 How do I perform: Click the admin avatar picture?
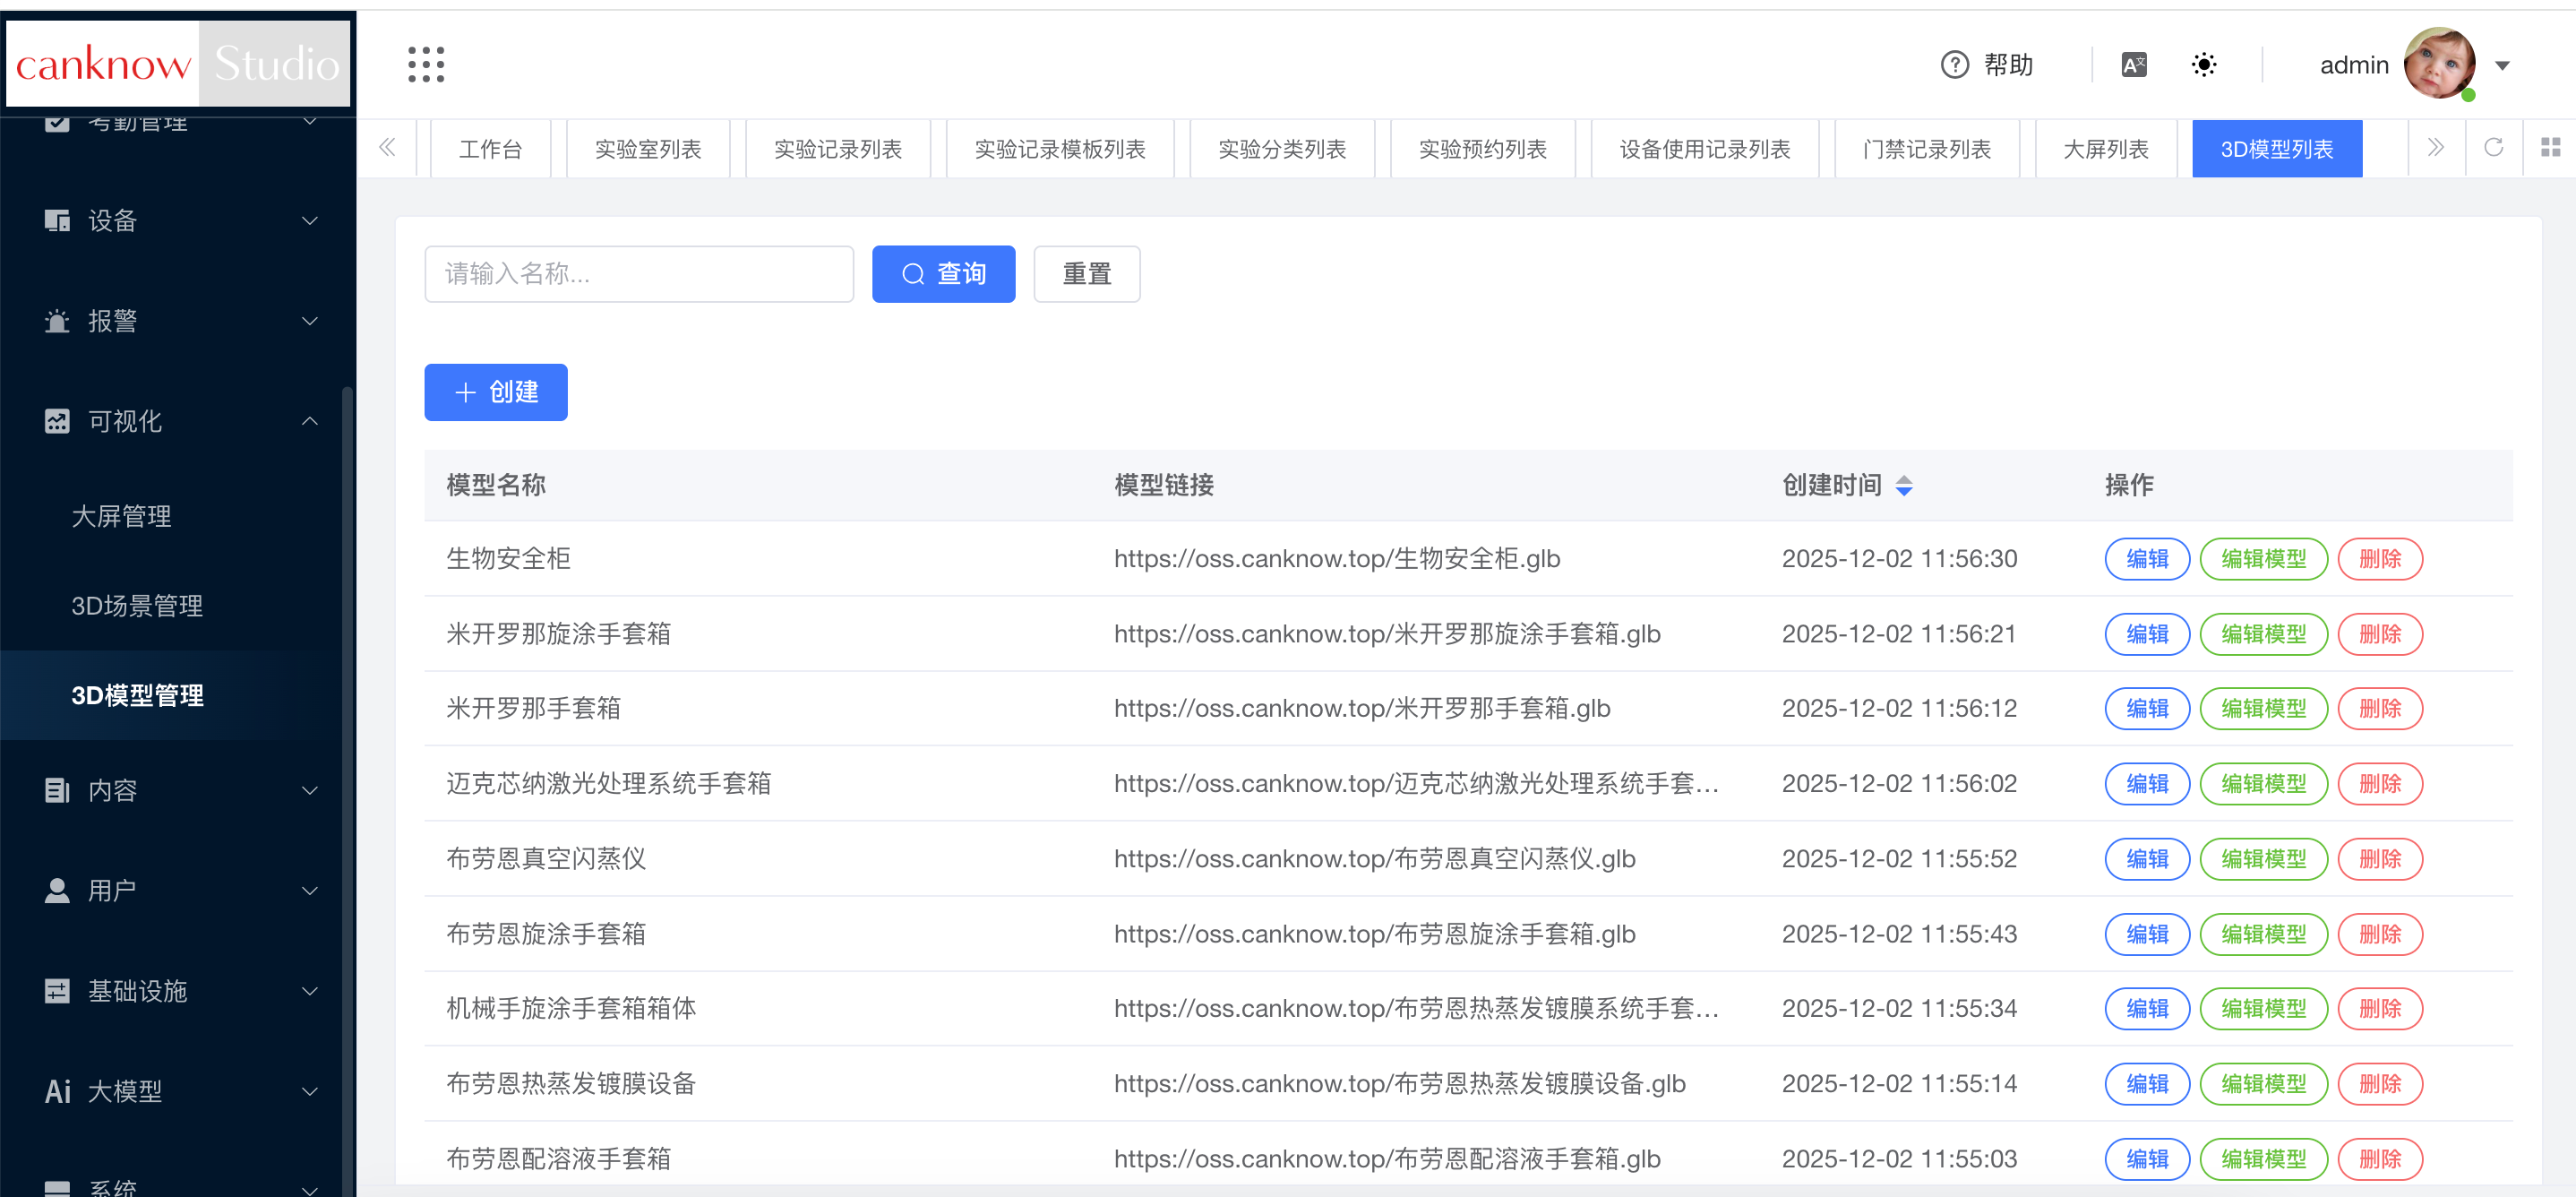2439,63
